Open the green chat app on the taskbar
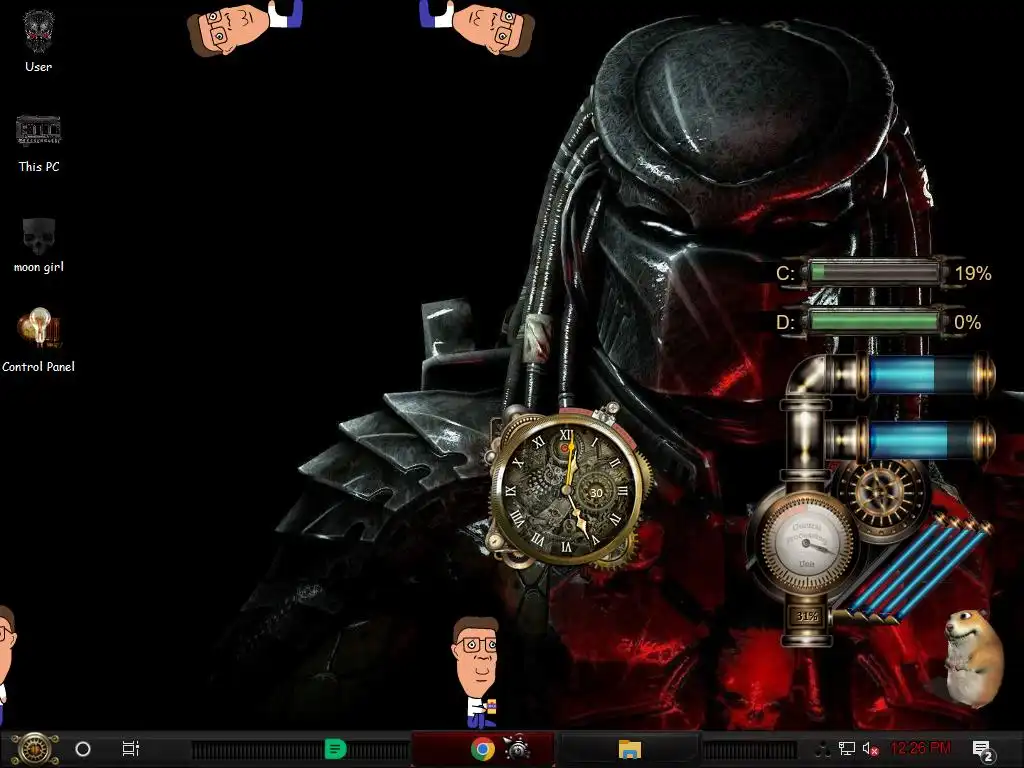This screenshot has height=768, width=1024. [335, 749]
